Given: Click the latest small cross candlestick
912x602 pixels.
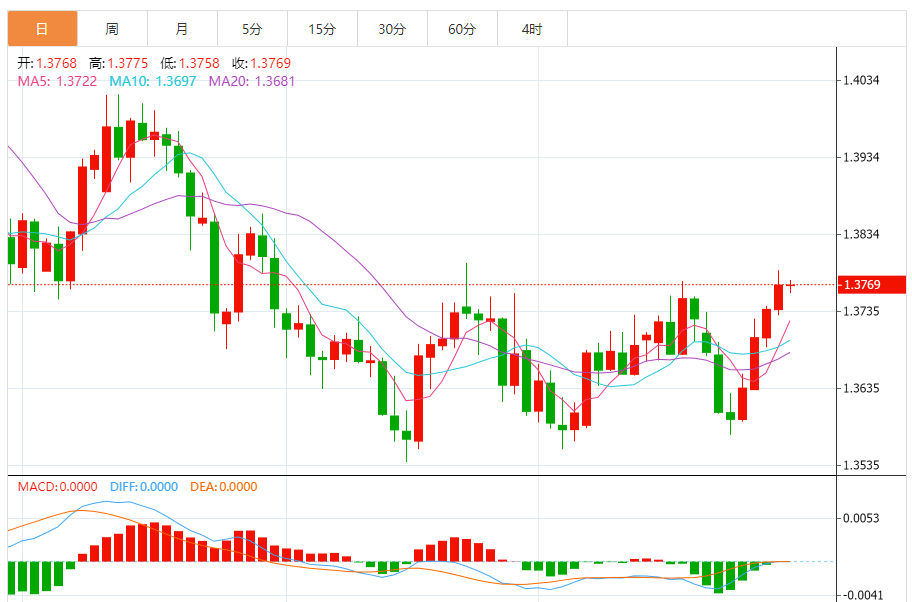Looking at the screenshot, I should click(x=790, y=285).
